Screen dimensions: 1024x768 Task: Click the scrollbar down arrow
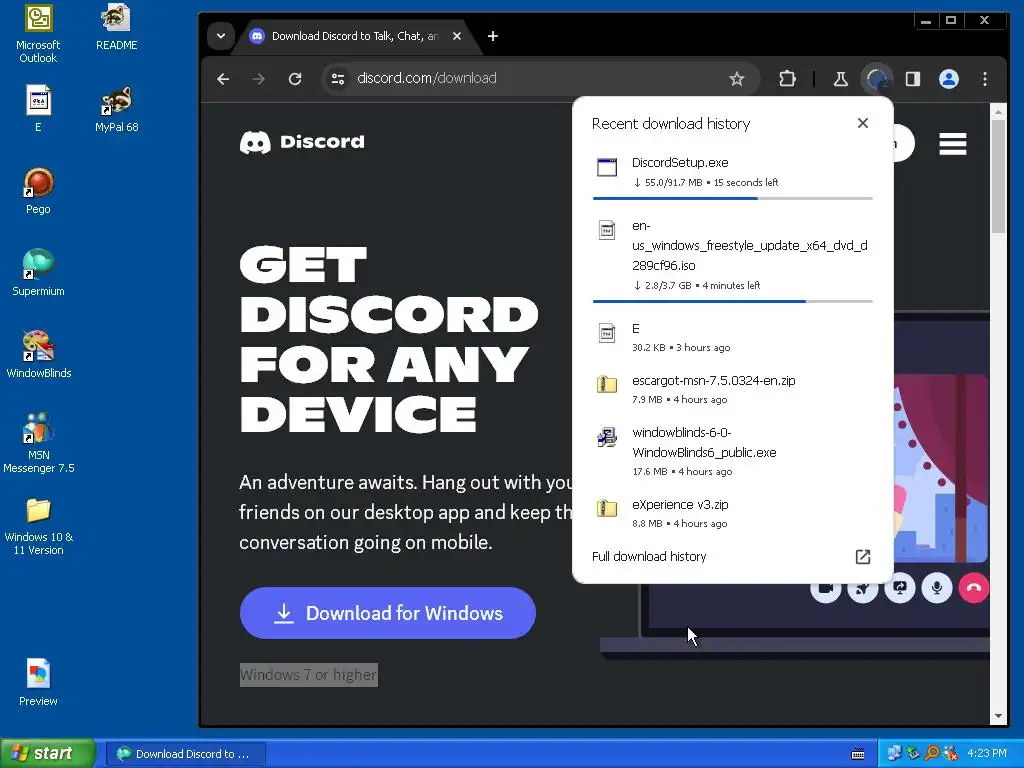click(x=998, y=716)
